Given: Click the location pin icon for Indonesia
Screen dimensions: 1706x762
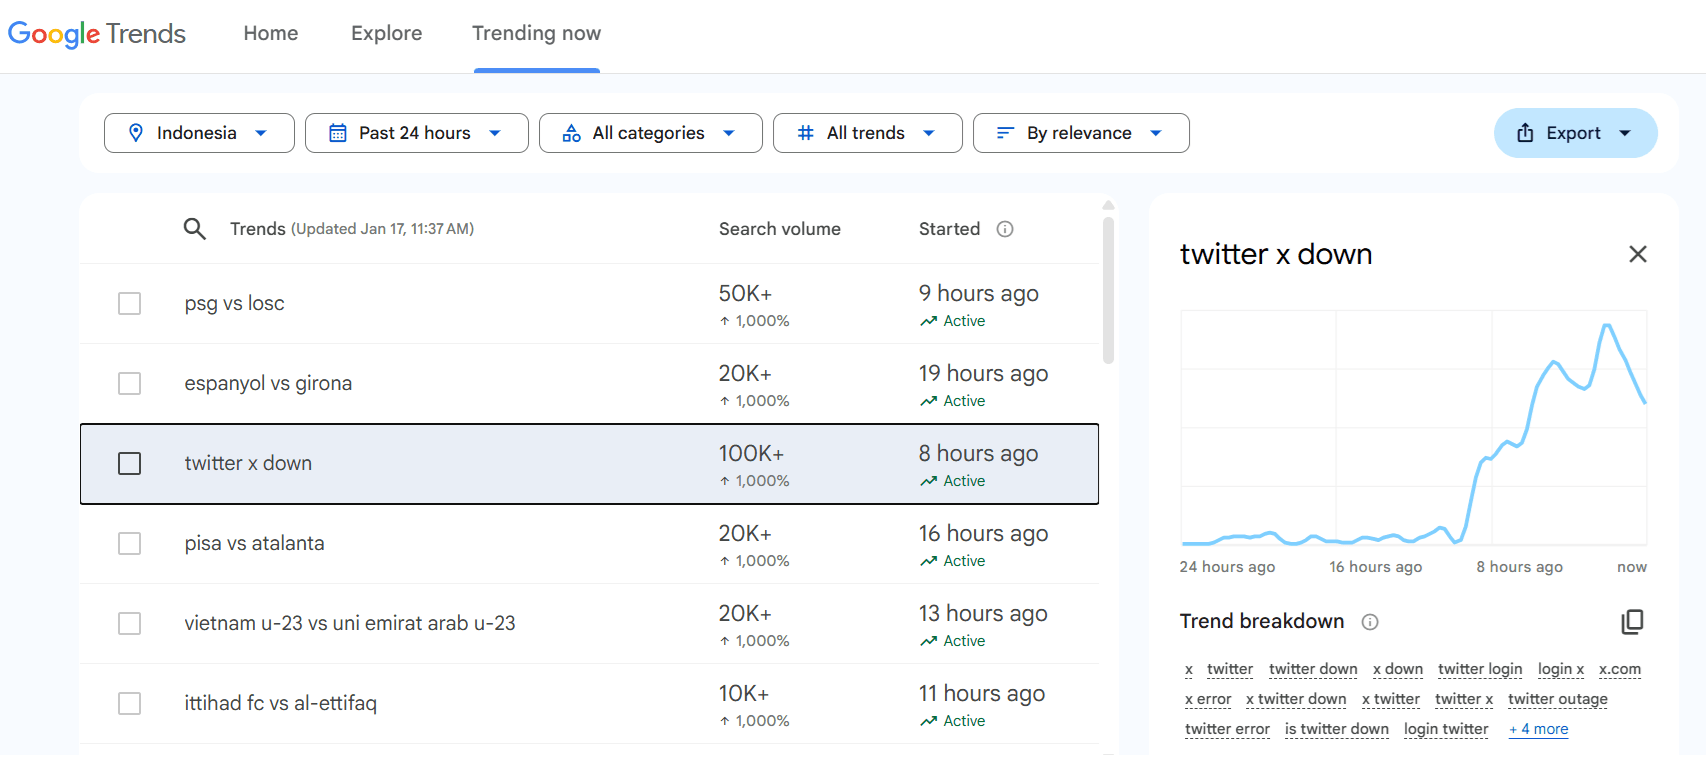Looking at the screenshot, I should tap(136, 133).
